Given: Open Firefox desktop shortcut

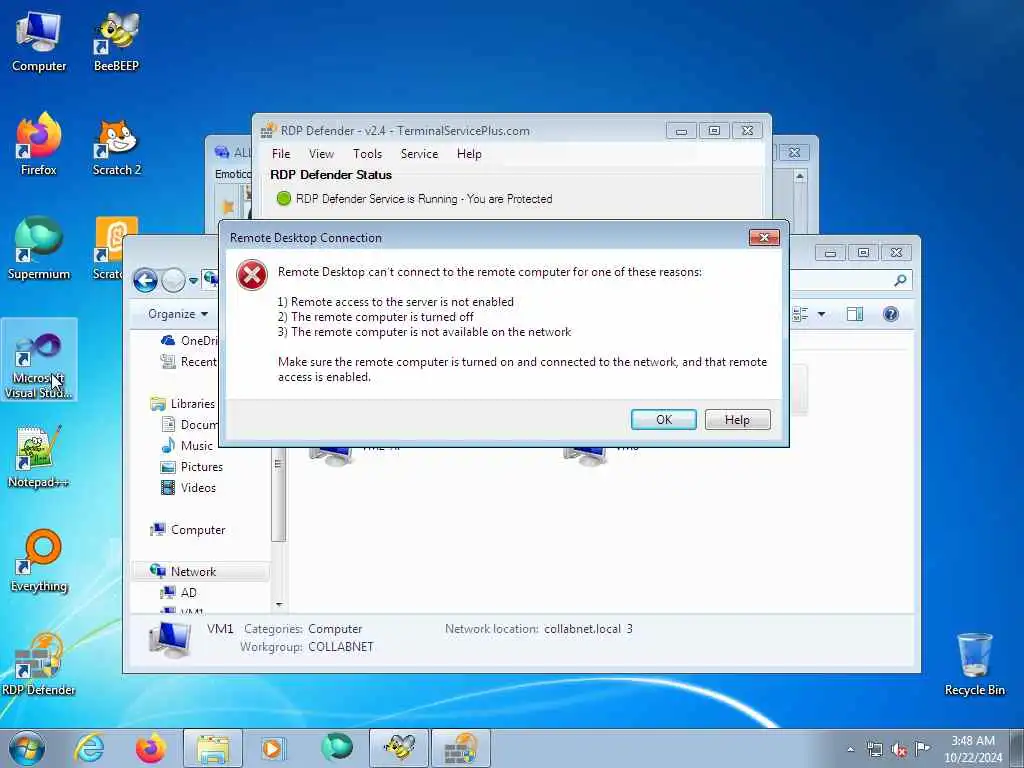Looking at the screenshot, I should (x=39, y=145).
